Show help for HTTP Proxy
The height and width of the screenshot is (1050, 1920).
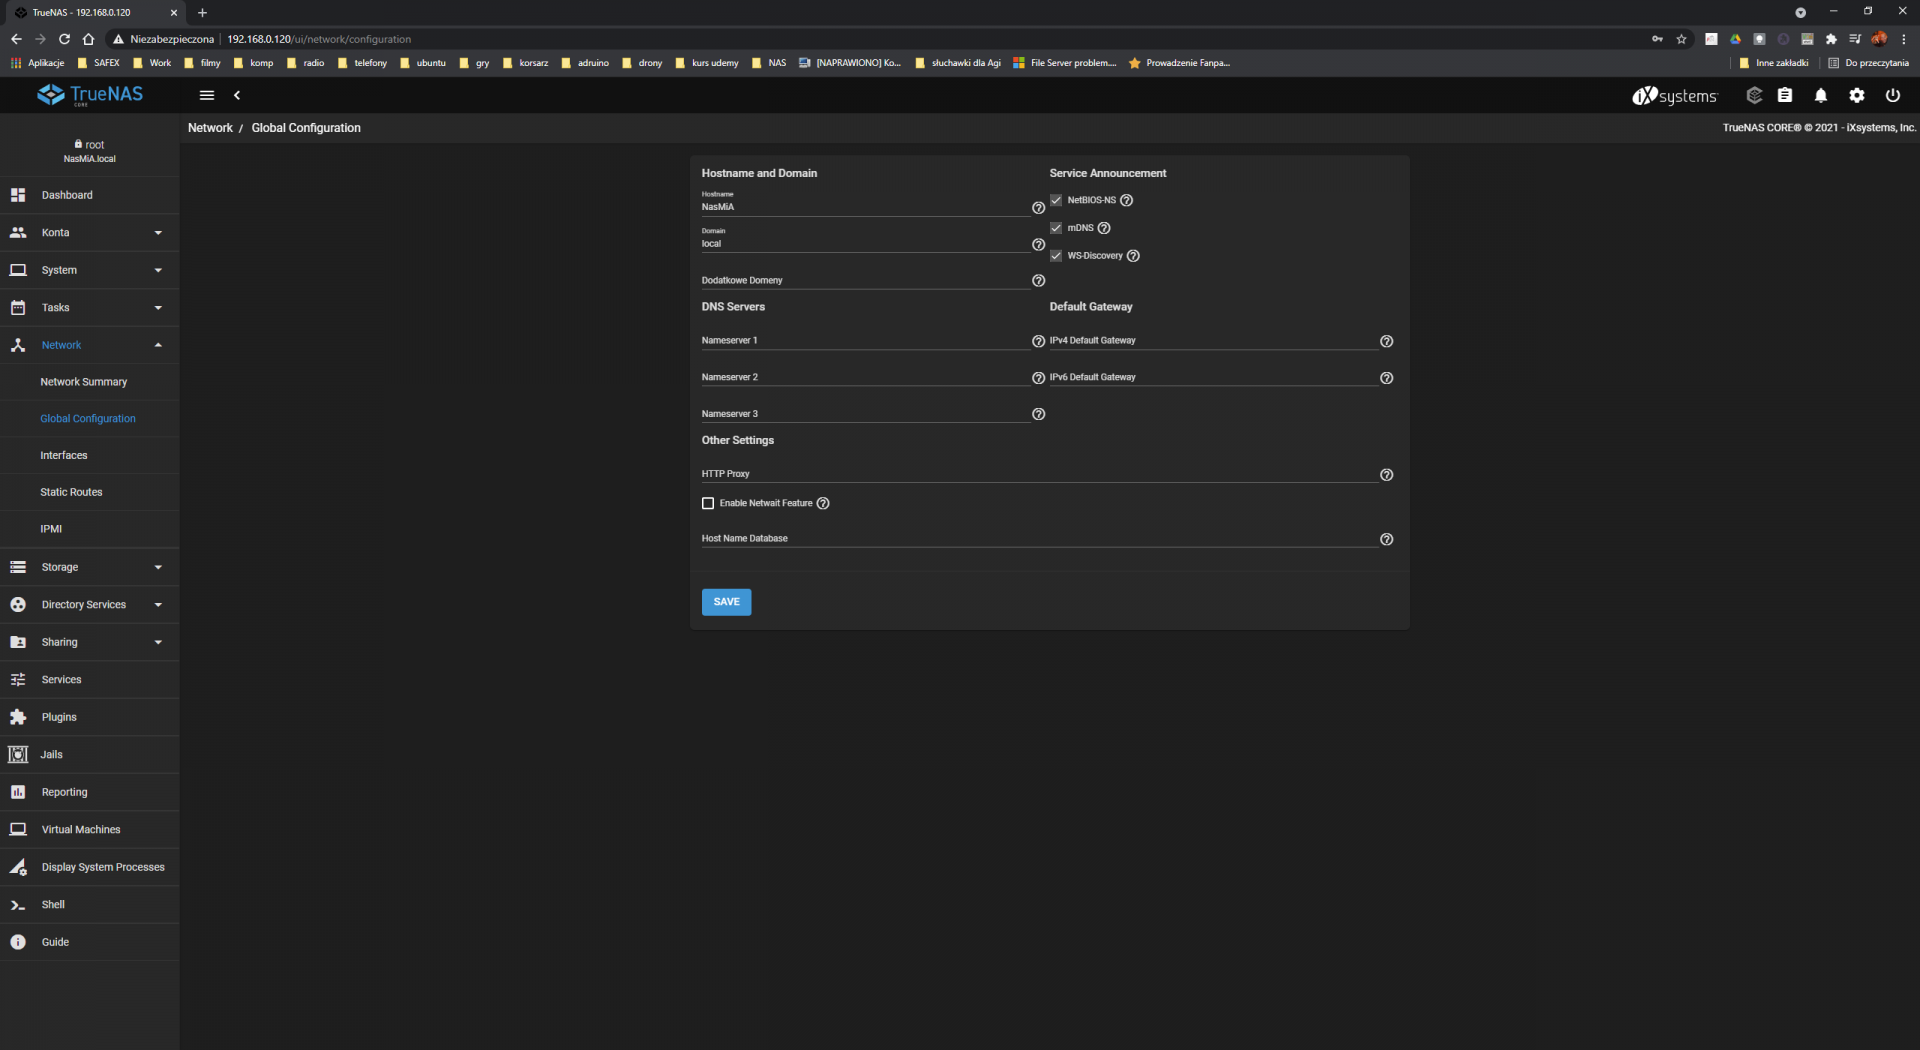1386,475
